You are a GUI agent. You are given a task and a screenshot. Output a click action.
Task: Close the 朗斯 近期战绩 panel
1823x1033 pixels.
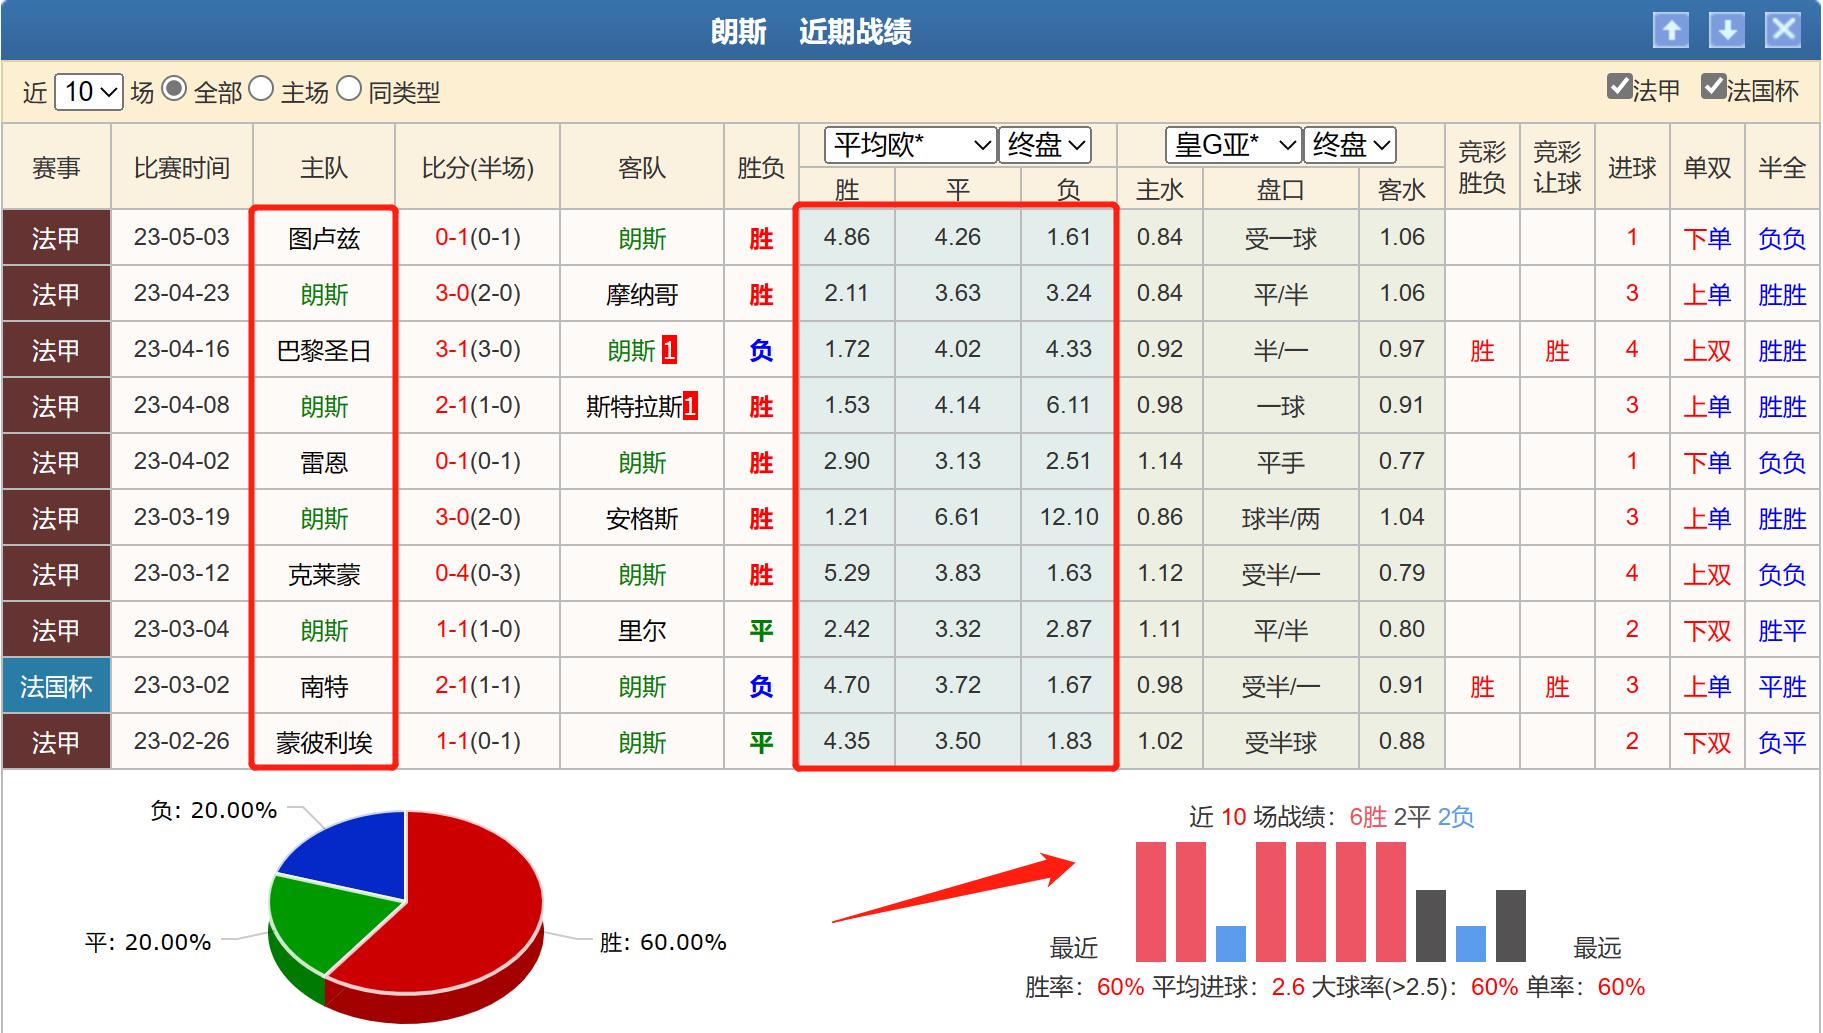[1783, 30]
